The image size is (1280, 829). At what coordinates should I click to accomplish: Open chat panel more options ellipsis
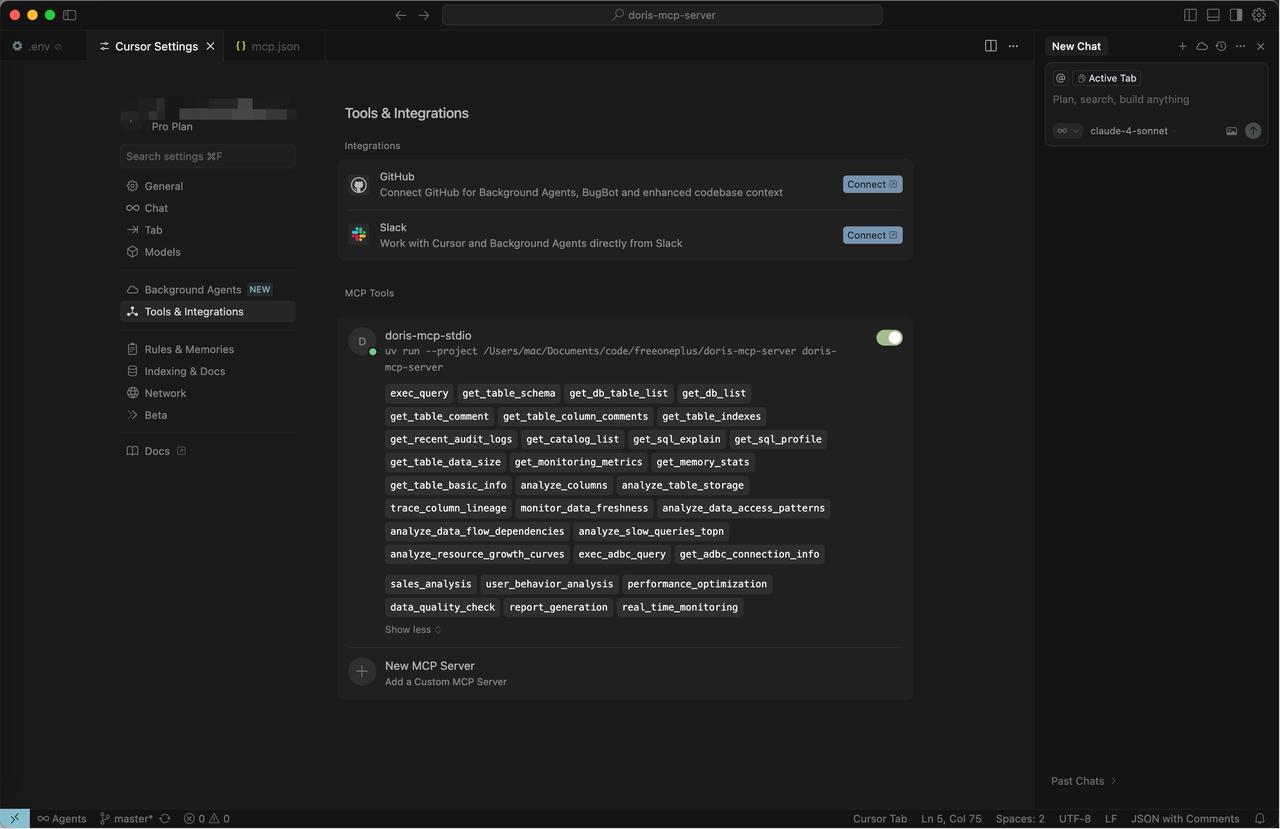pos(1241,46)
